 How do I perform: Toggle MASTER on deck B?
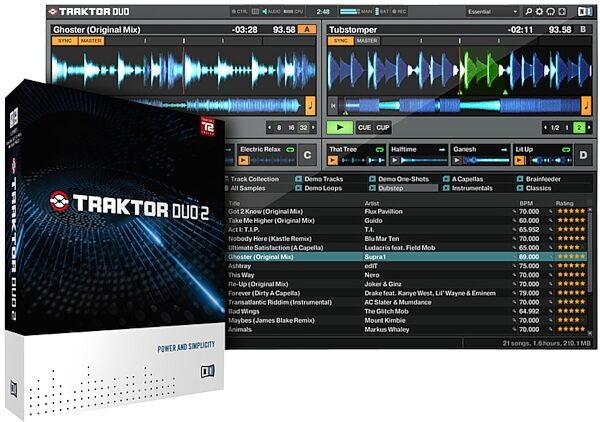[367, 41]
